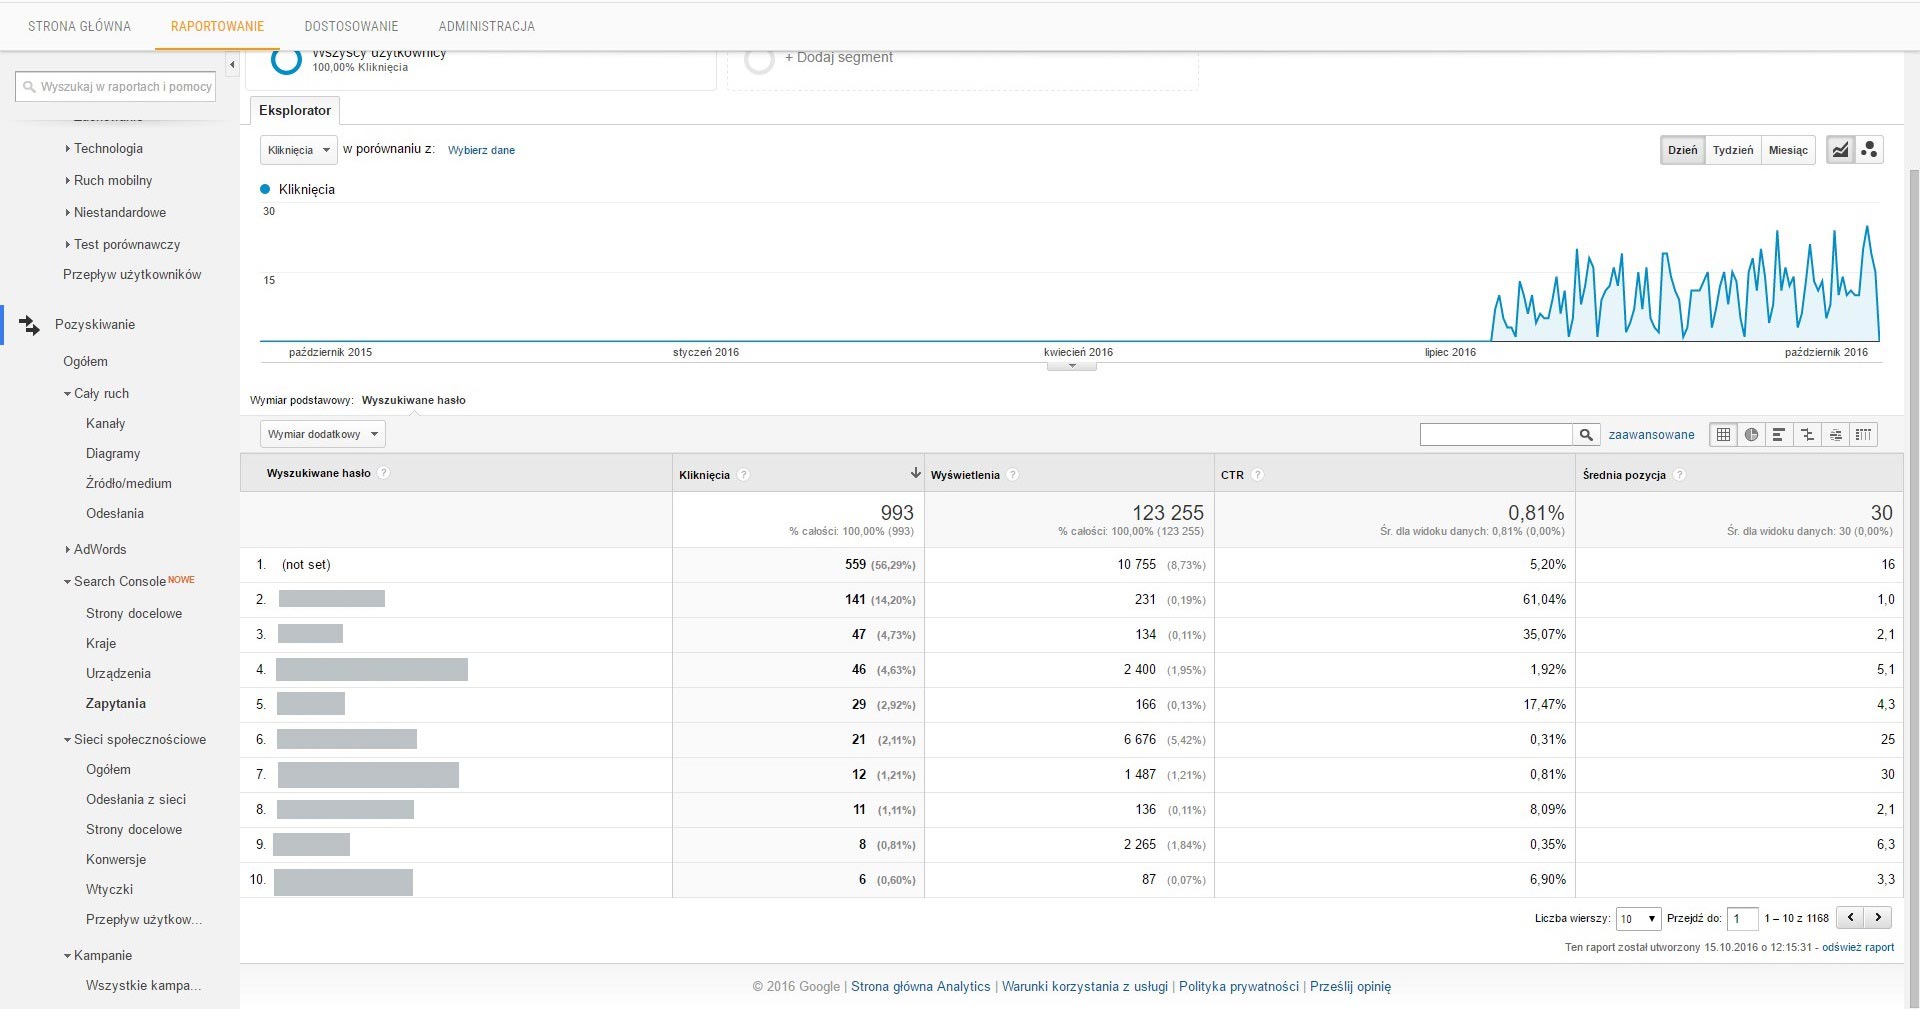Open Strona główna Analytics footer link
The image size is (1920, 1010).
coord(920,986)
